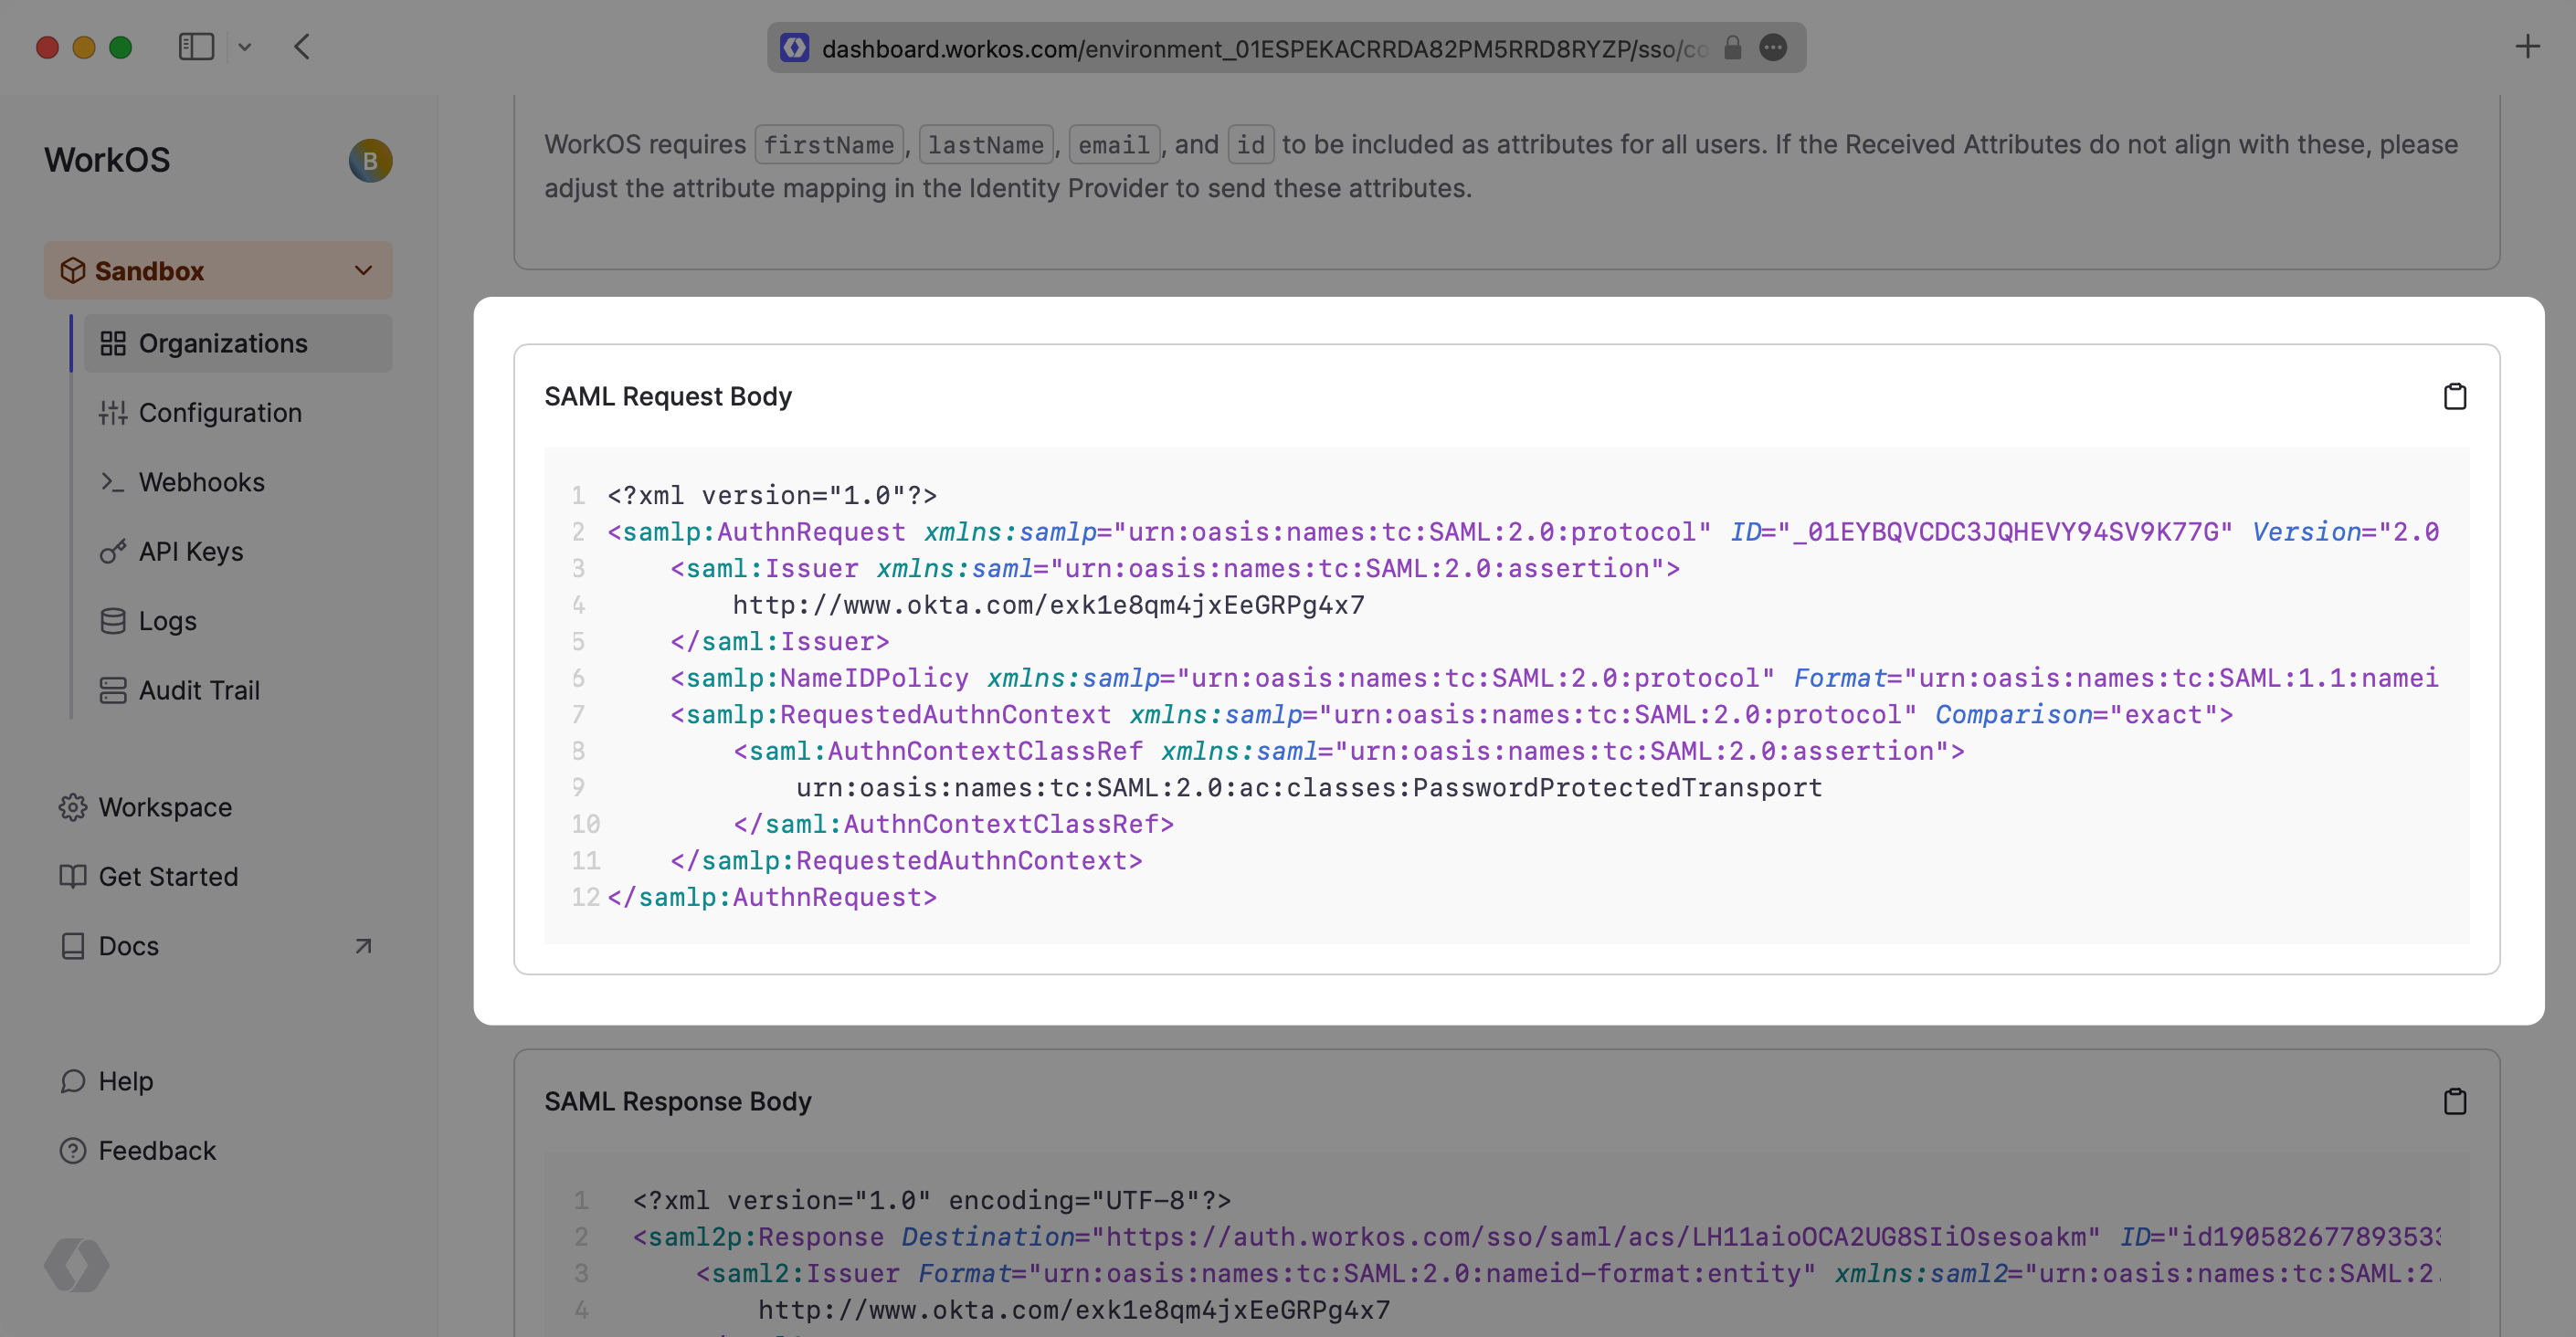Viewport: 2576px width, 1337px height.
Task: Expand the Sandbox environment dropdown
Action: [x=218, y=271]
